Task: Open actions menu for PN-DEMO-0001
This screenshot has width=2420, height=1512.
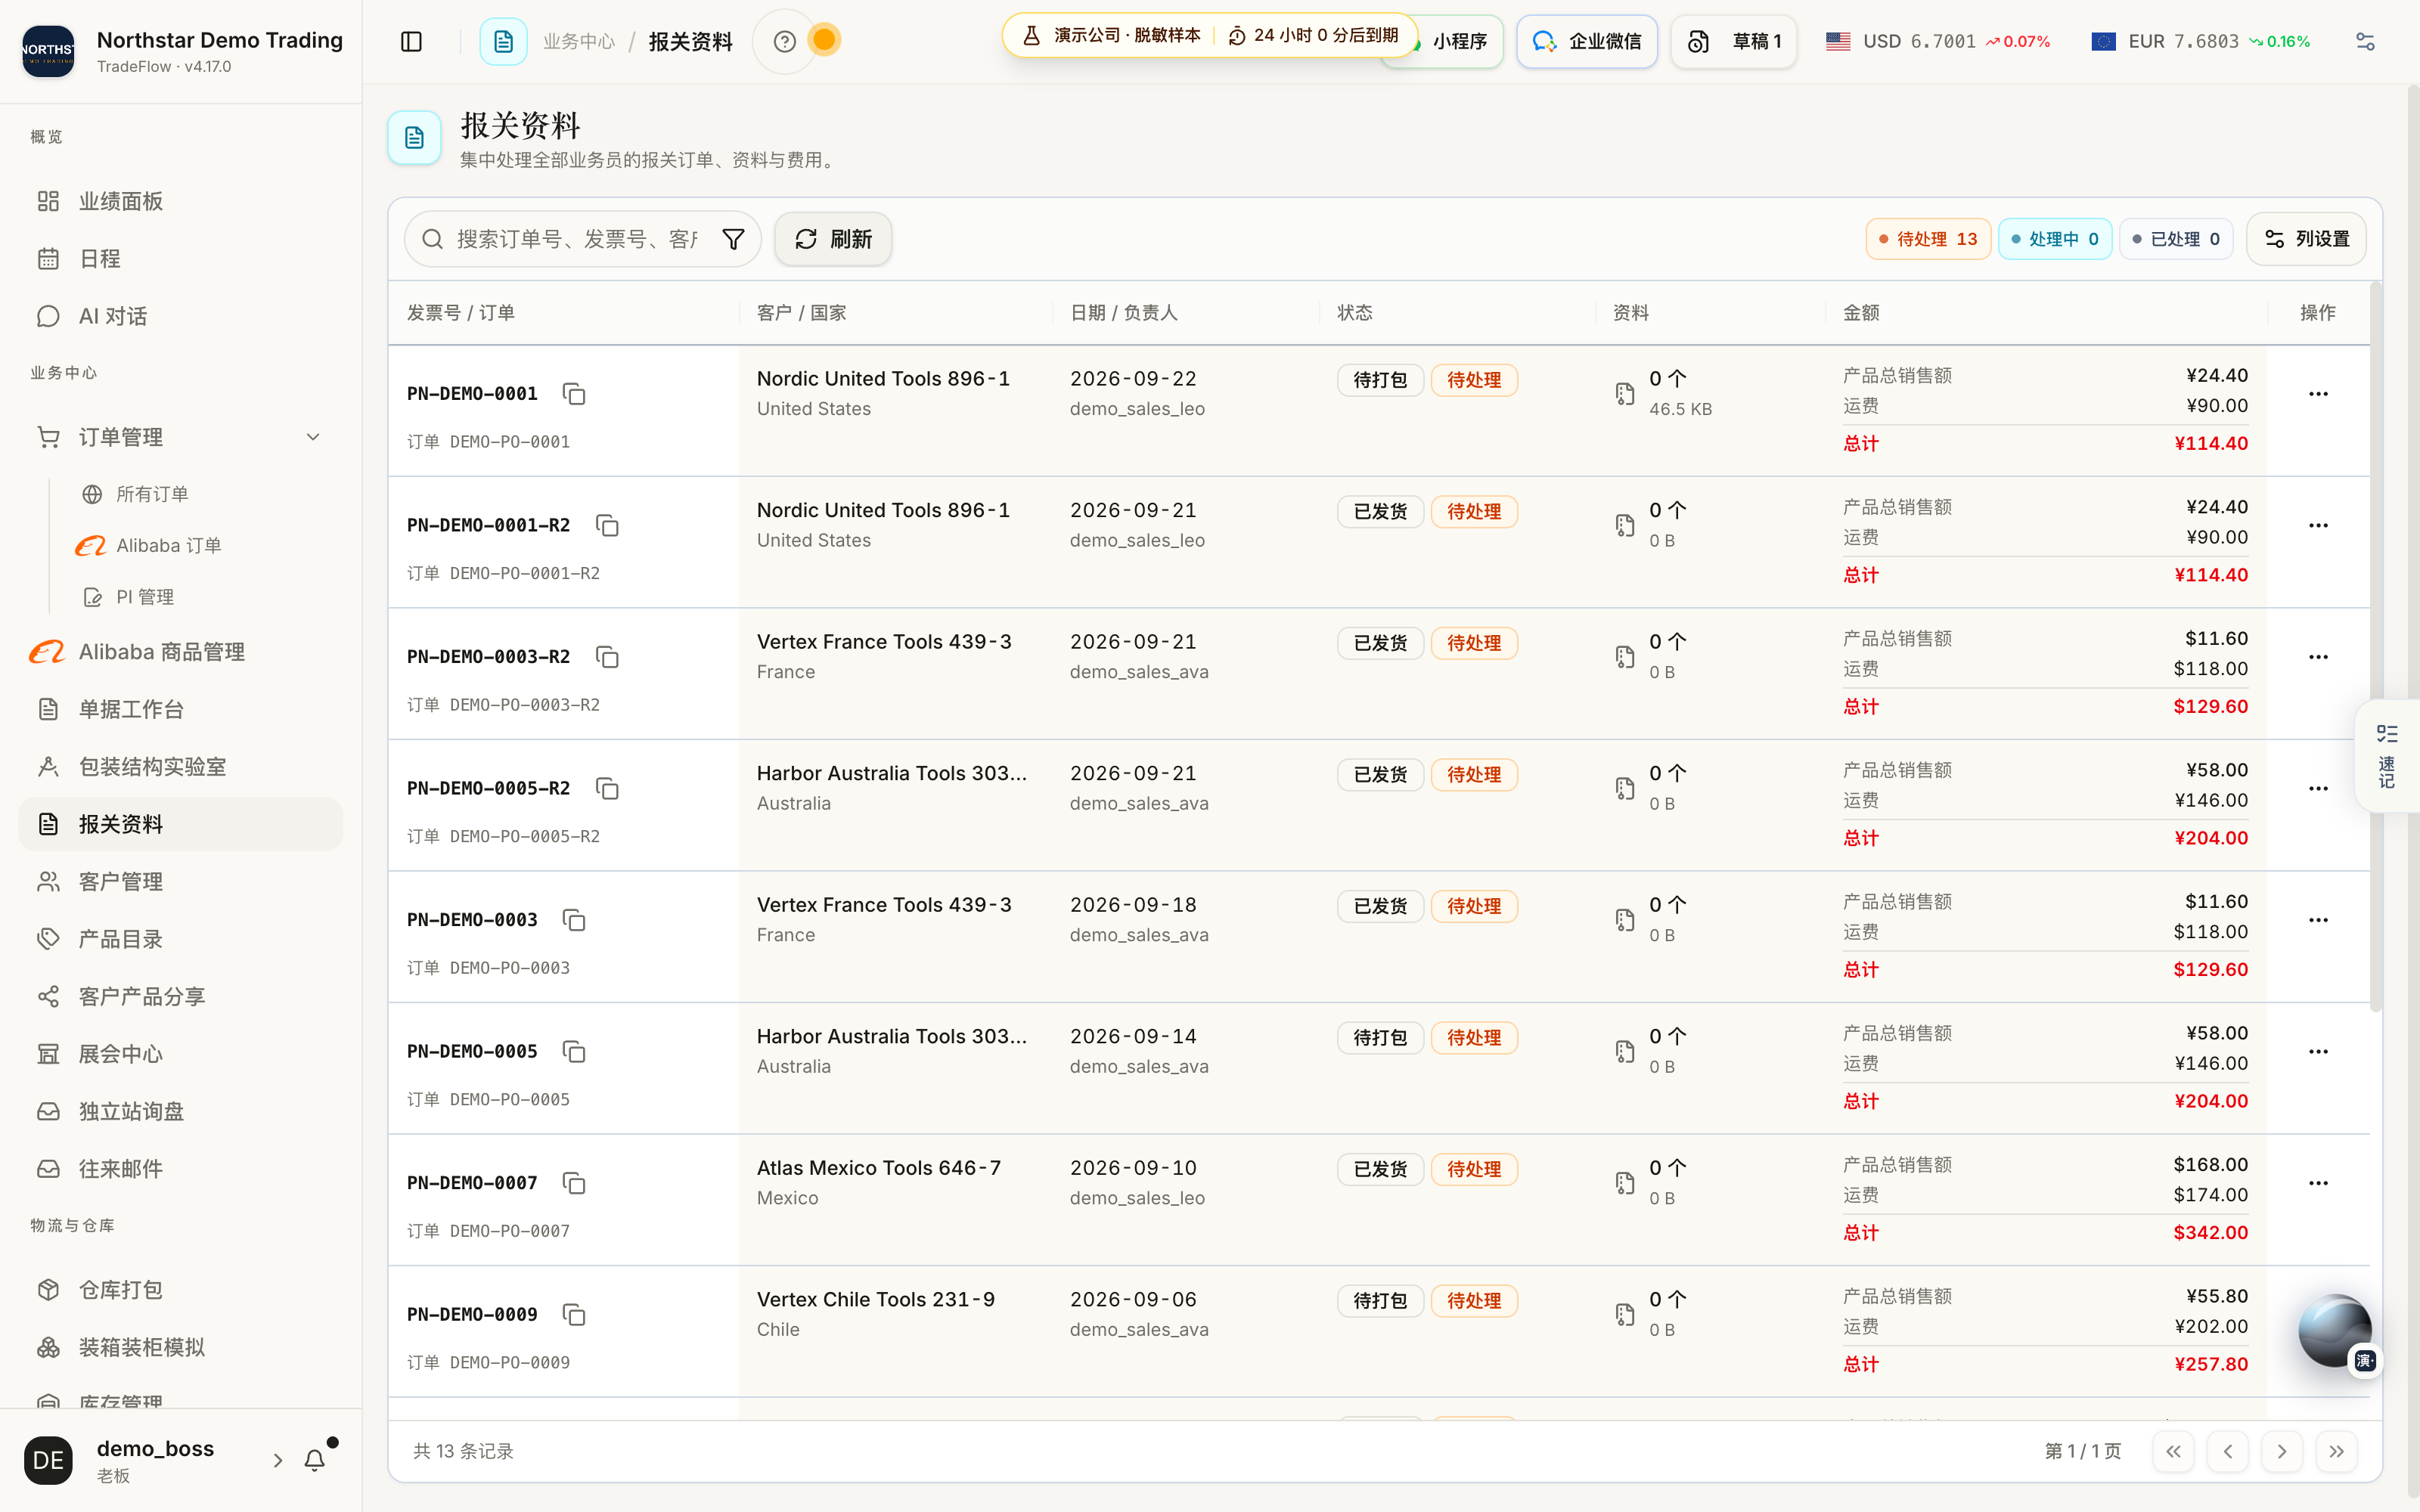Action: point(2318,394)
